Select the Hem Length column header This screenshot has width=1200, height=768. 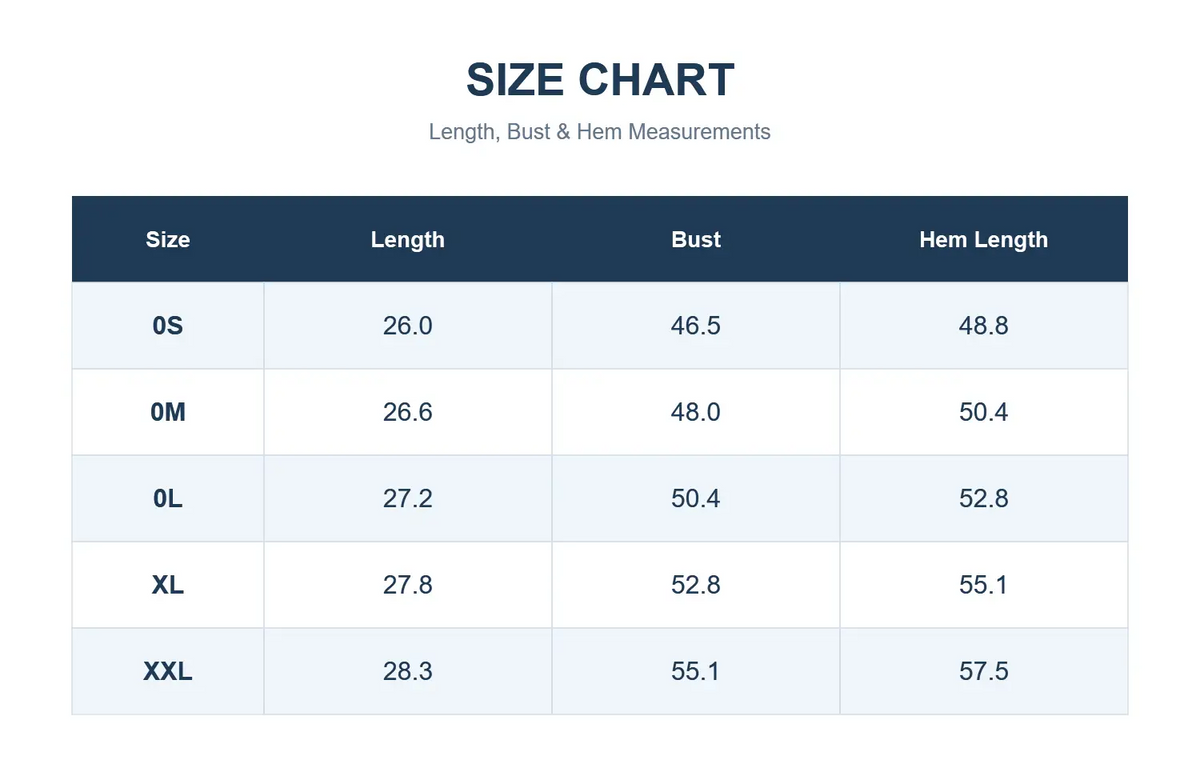[x=984, y=239]
